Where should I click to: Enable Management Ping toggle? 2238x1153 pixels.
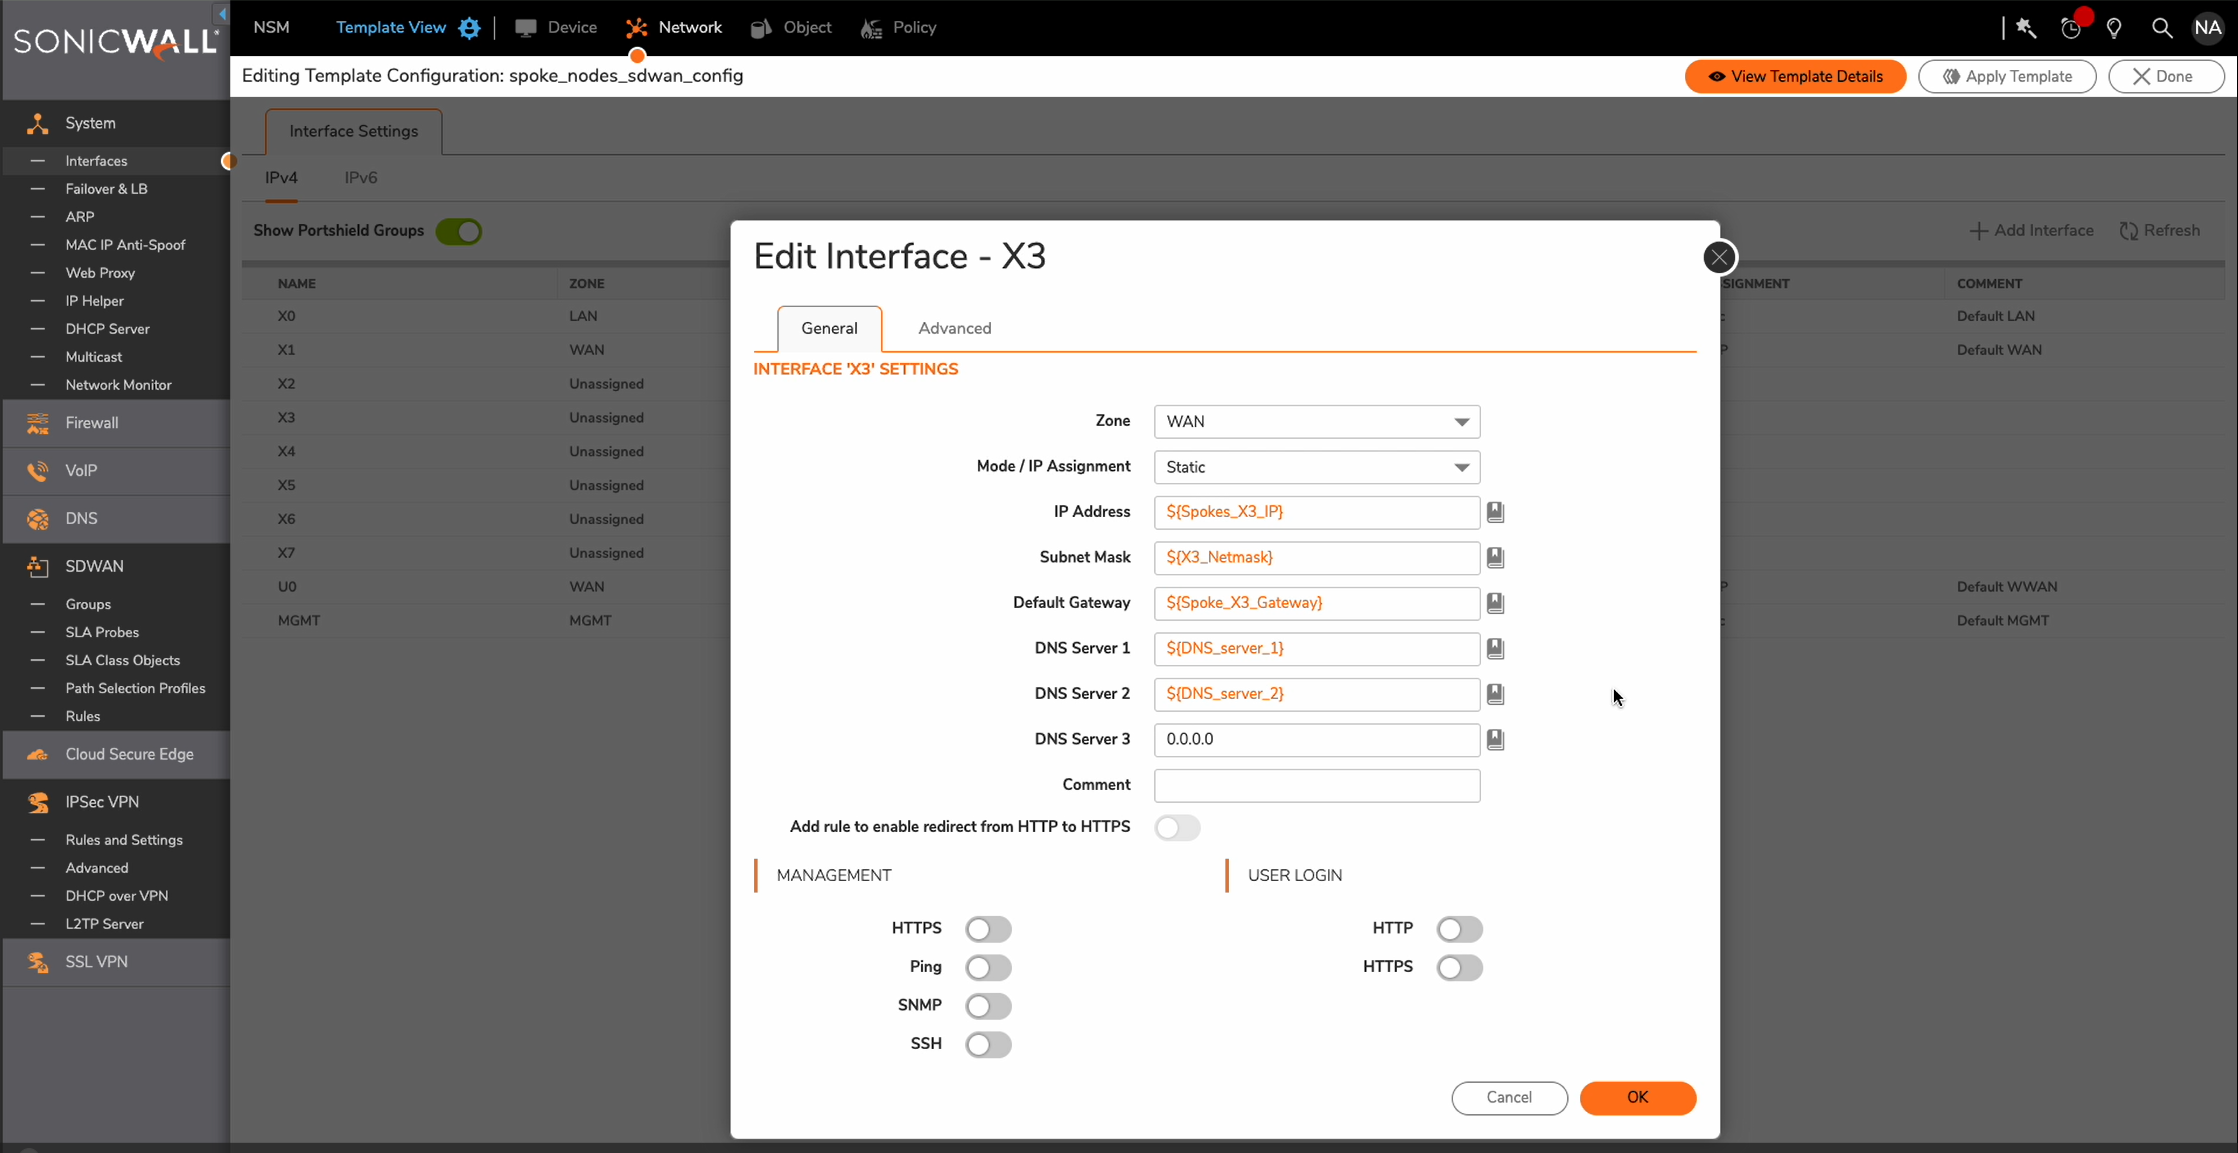[988, 968]
